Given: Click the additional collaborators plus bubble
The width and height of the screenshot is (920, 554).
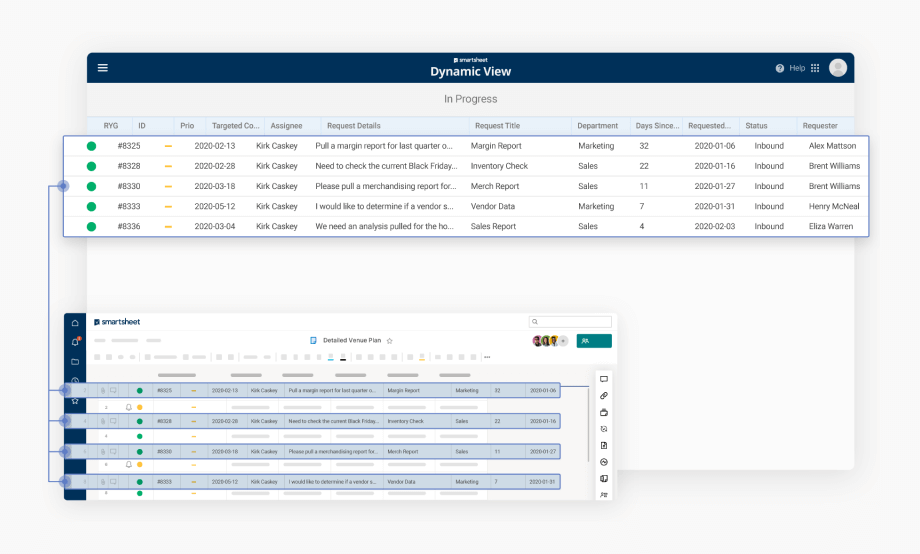Looking at the screenshot, I should click(x=563, y=341).
